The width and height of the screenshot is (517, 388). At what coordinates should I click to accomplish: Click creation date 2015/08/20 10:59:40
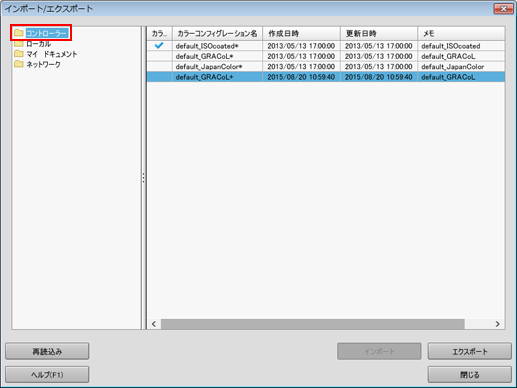[301, 77]
